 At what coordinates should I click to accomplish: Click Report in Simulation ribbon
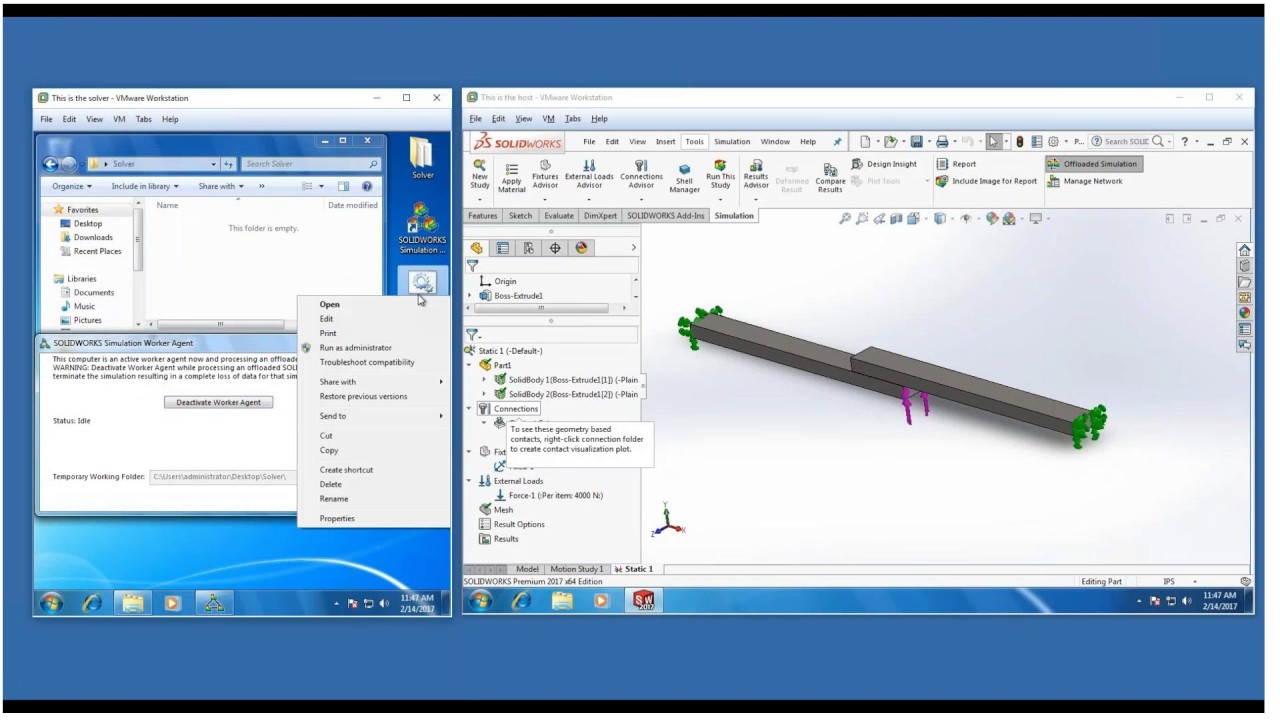coord(956,164)
